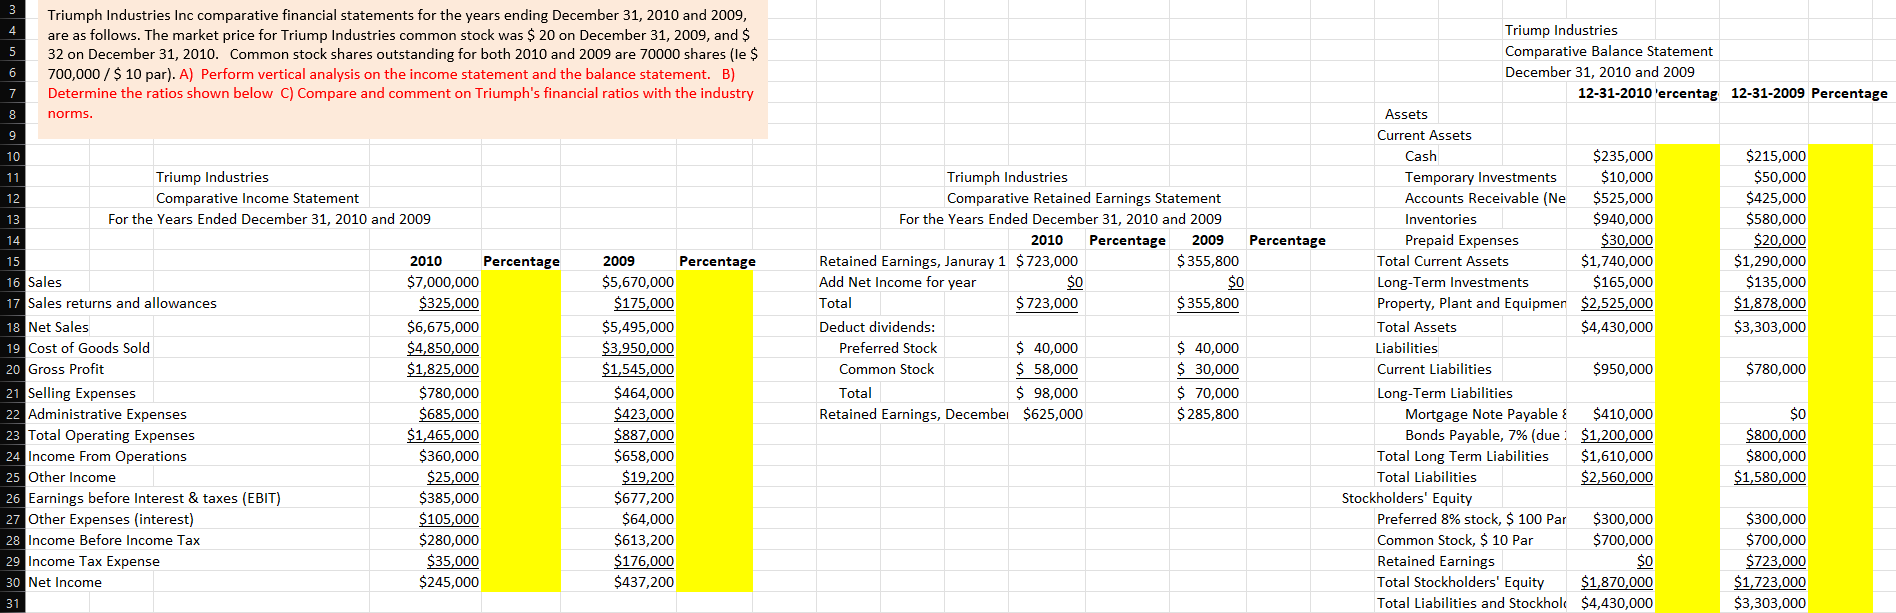Select the 'Deduct dividends:' cell

coord(877,327)
